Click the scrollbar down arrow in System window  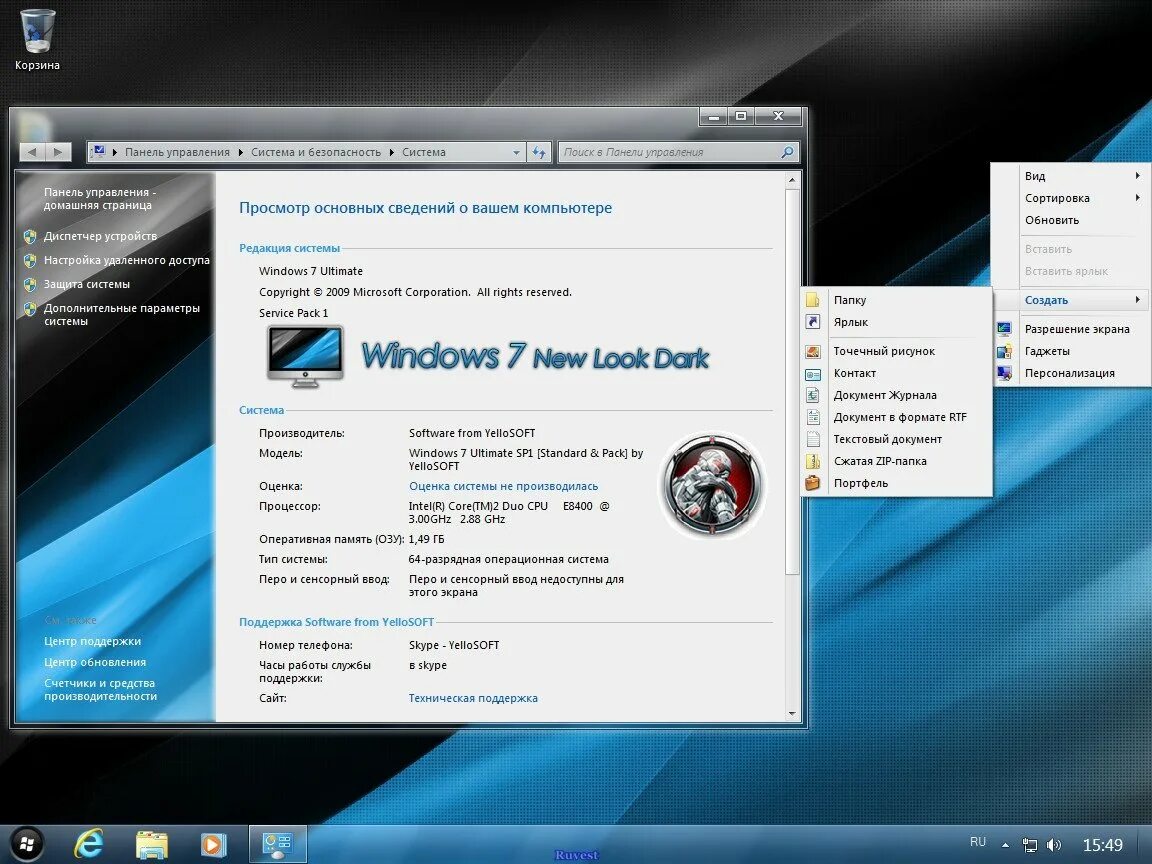pyautogui.click(x=792, y=713)
